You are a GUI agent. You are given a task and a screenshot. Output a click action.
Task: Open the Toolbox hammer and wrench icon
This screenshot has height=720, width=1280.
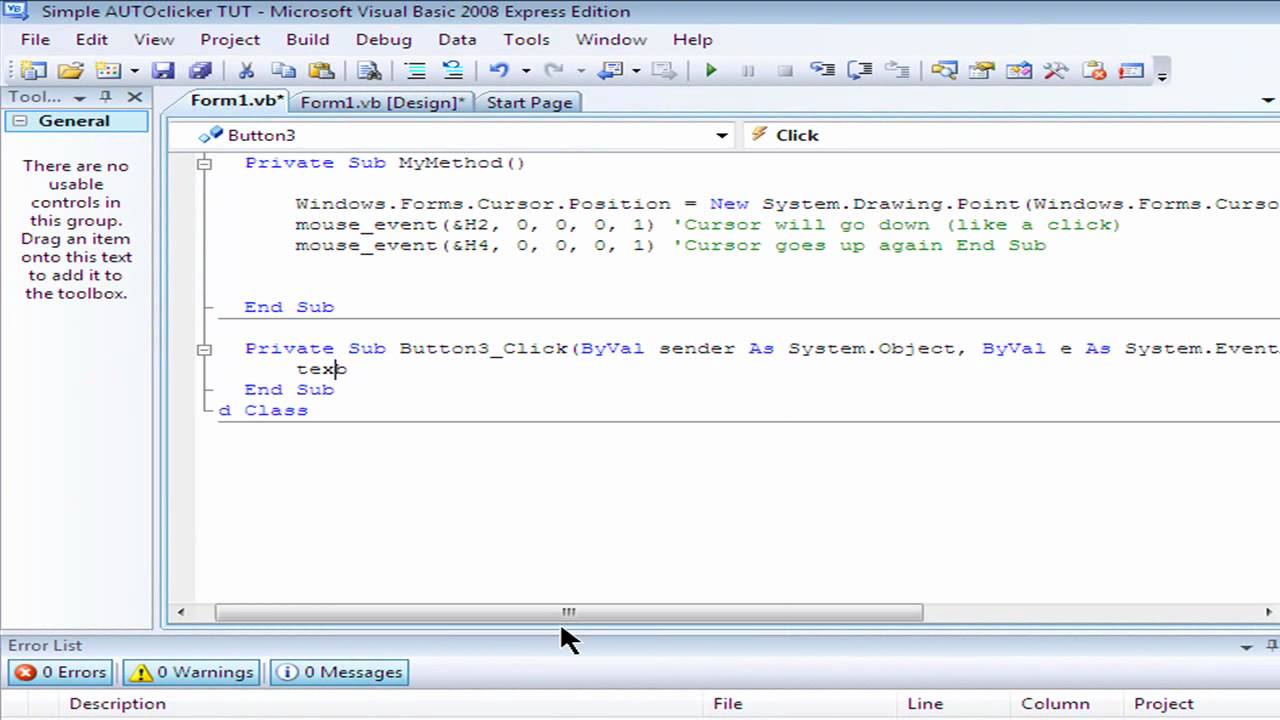point(1056,71)
